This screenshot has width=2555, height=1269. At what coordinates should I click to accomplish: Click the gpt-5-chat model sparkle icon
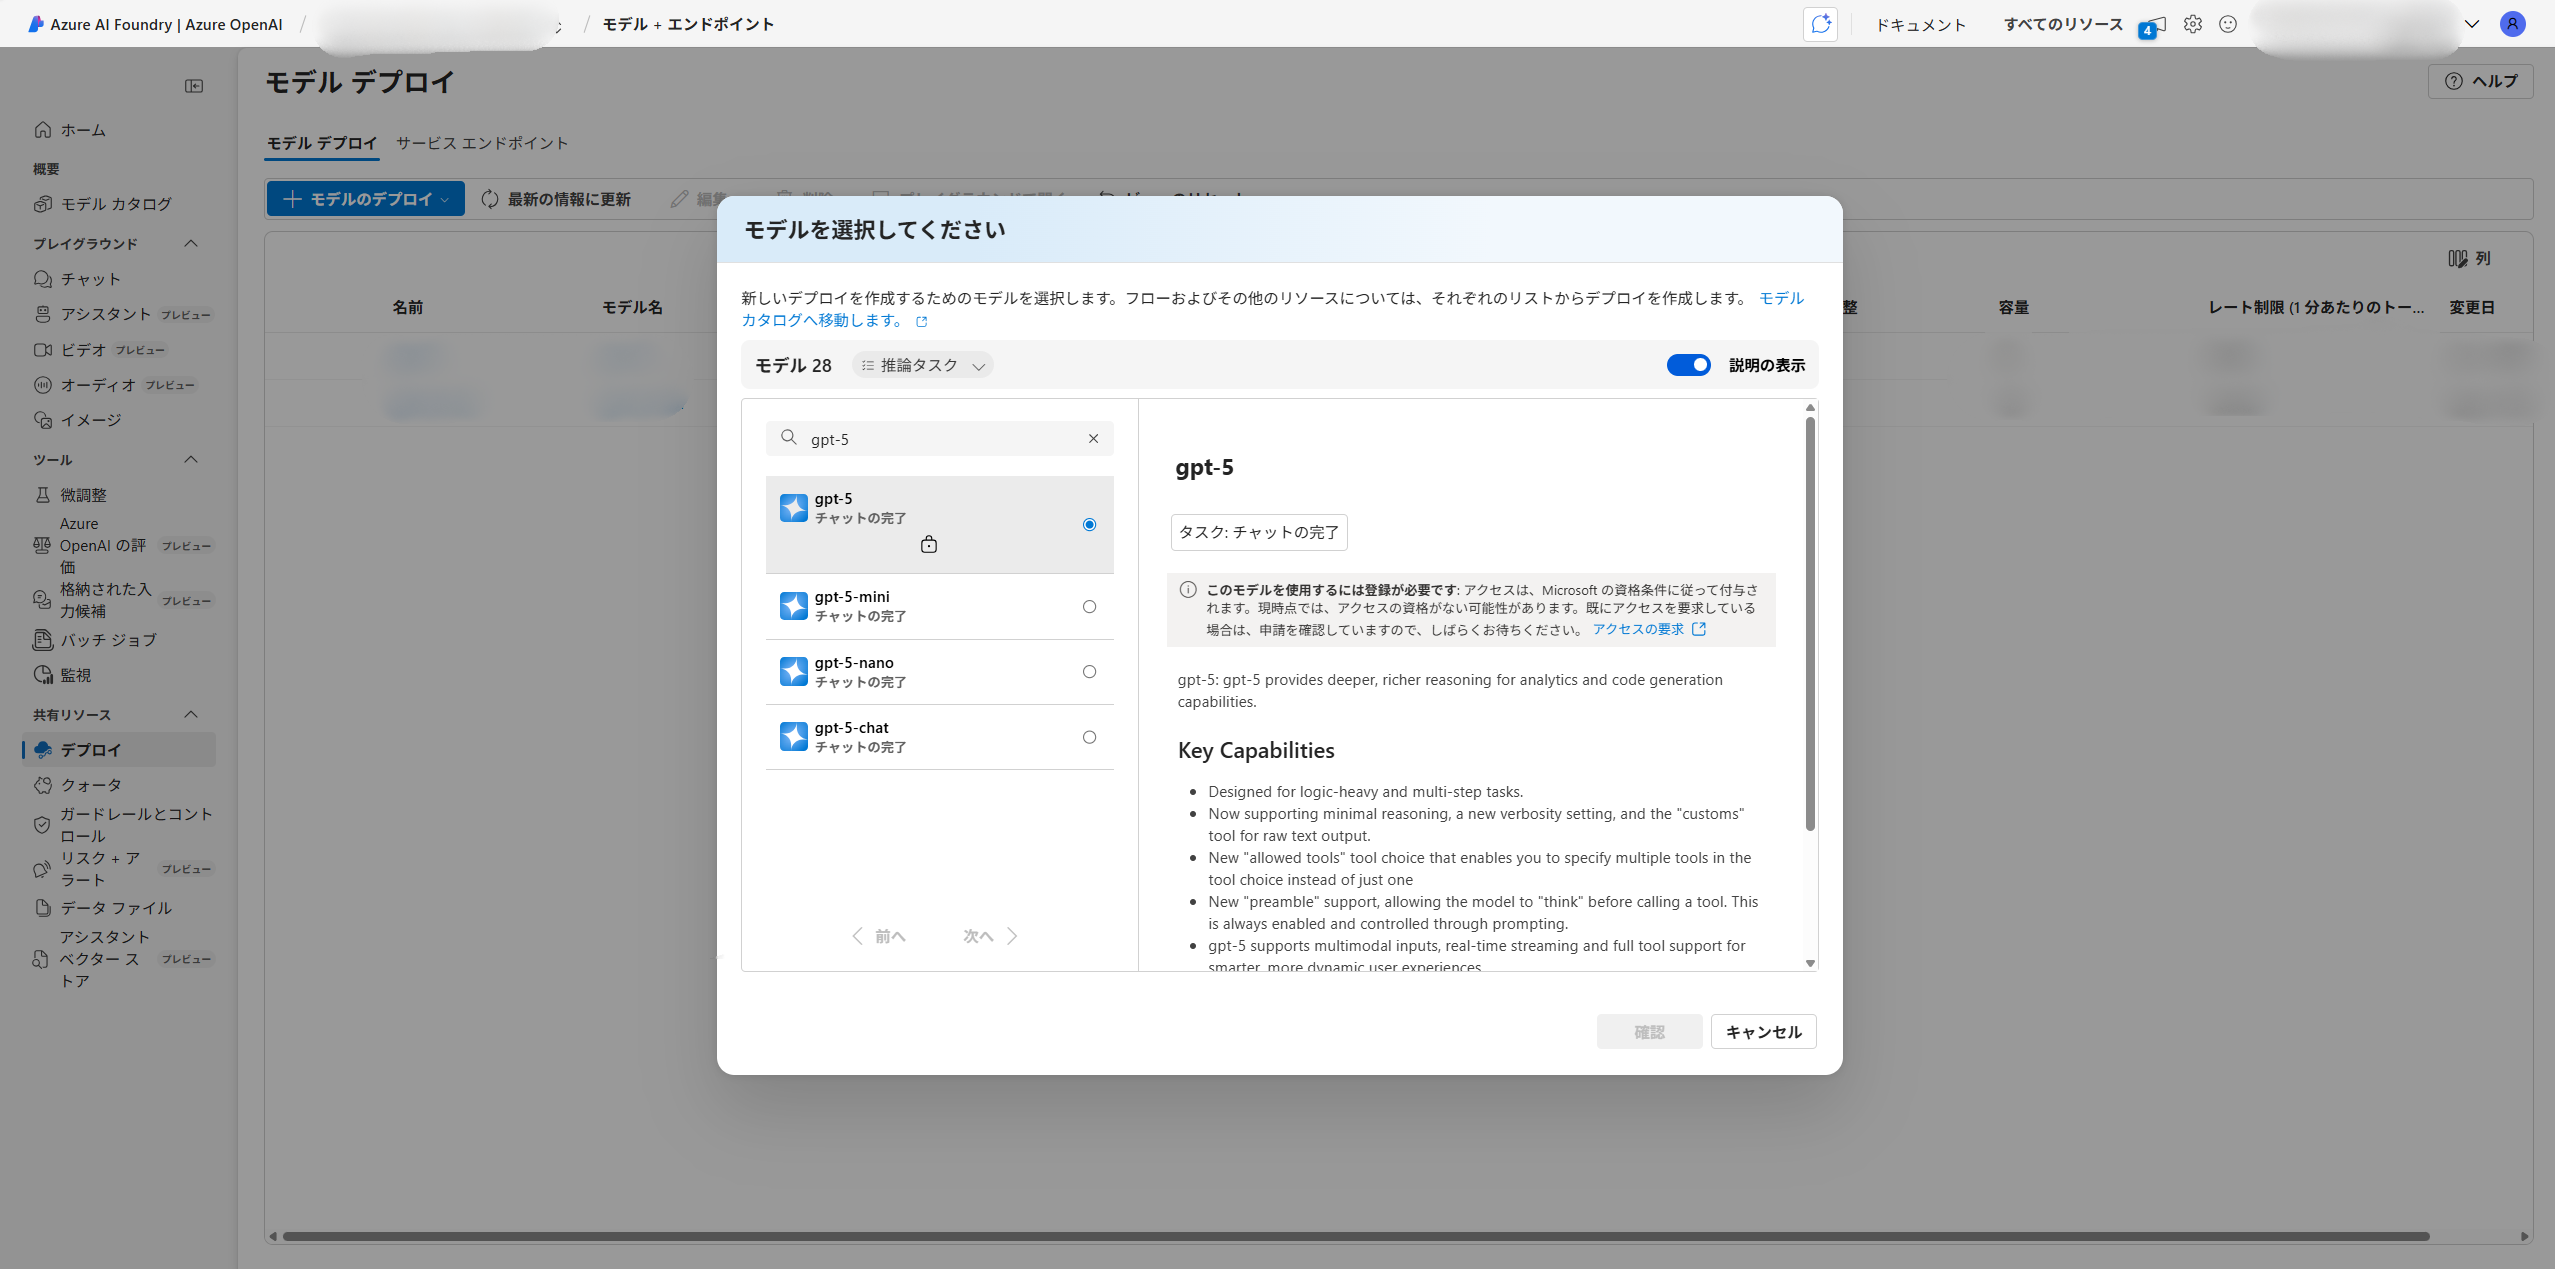tap(793, 737)
